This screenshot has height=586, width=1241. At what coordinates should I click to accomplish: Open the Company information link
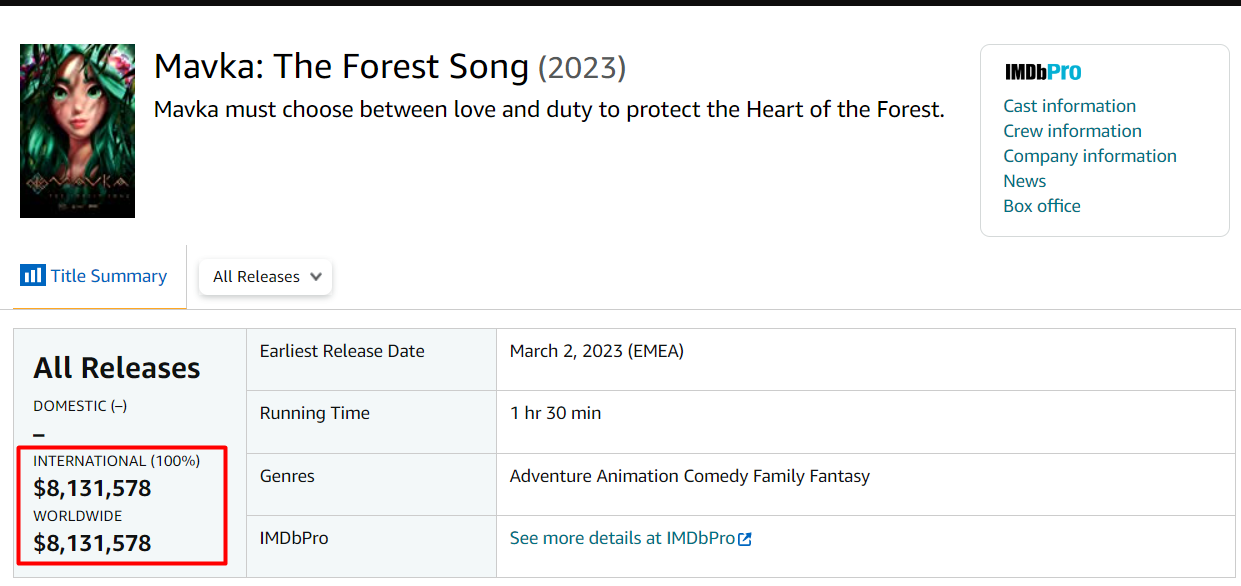click(x=1090, y=156)
